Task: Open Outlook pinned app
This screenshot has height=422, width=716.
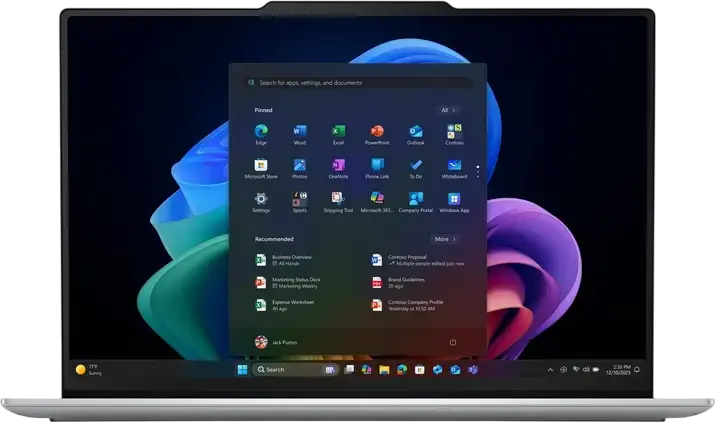Action: click(x=416, y=134)
